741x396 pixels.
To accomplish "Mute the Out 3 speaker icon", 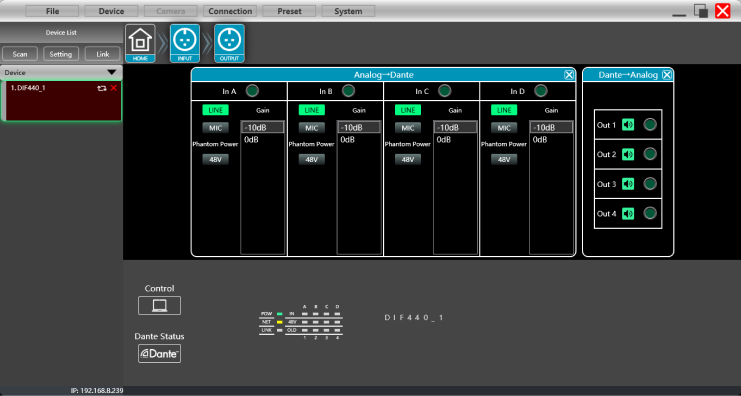I will [628, 184].
